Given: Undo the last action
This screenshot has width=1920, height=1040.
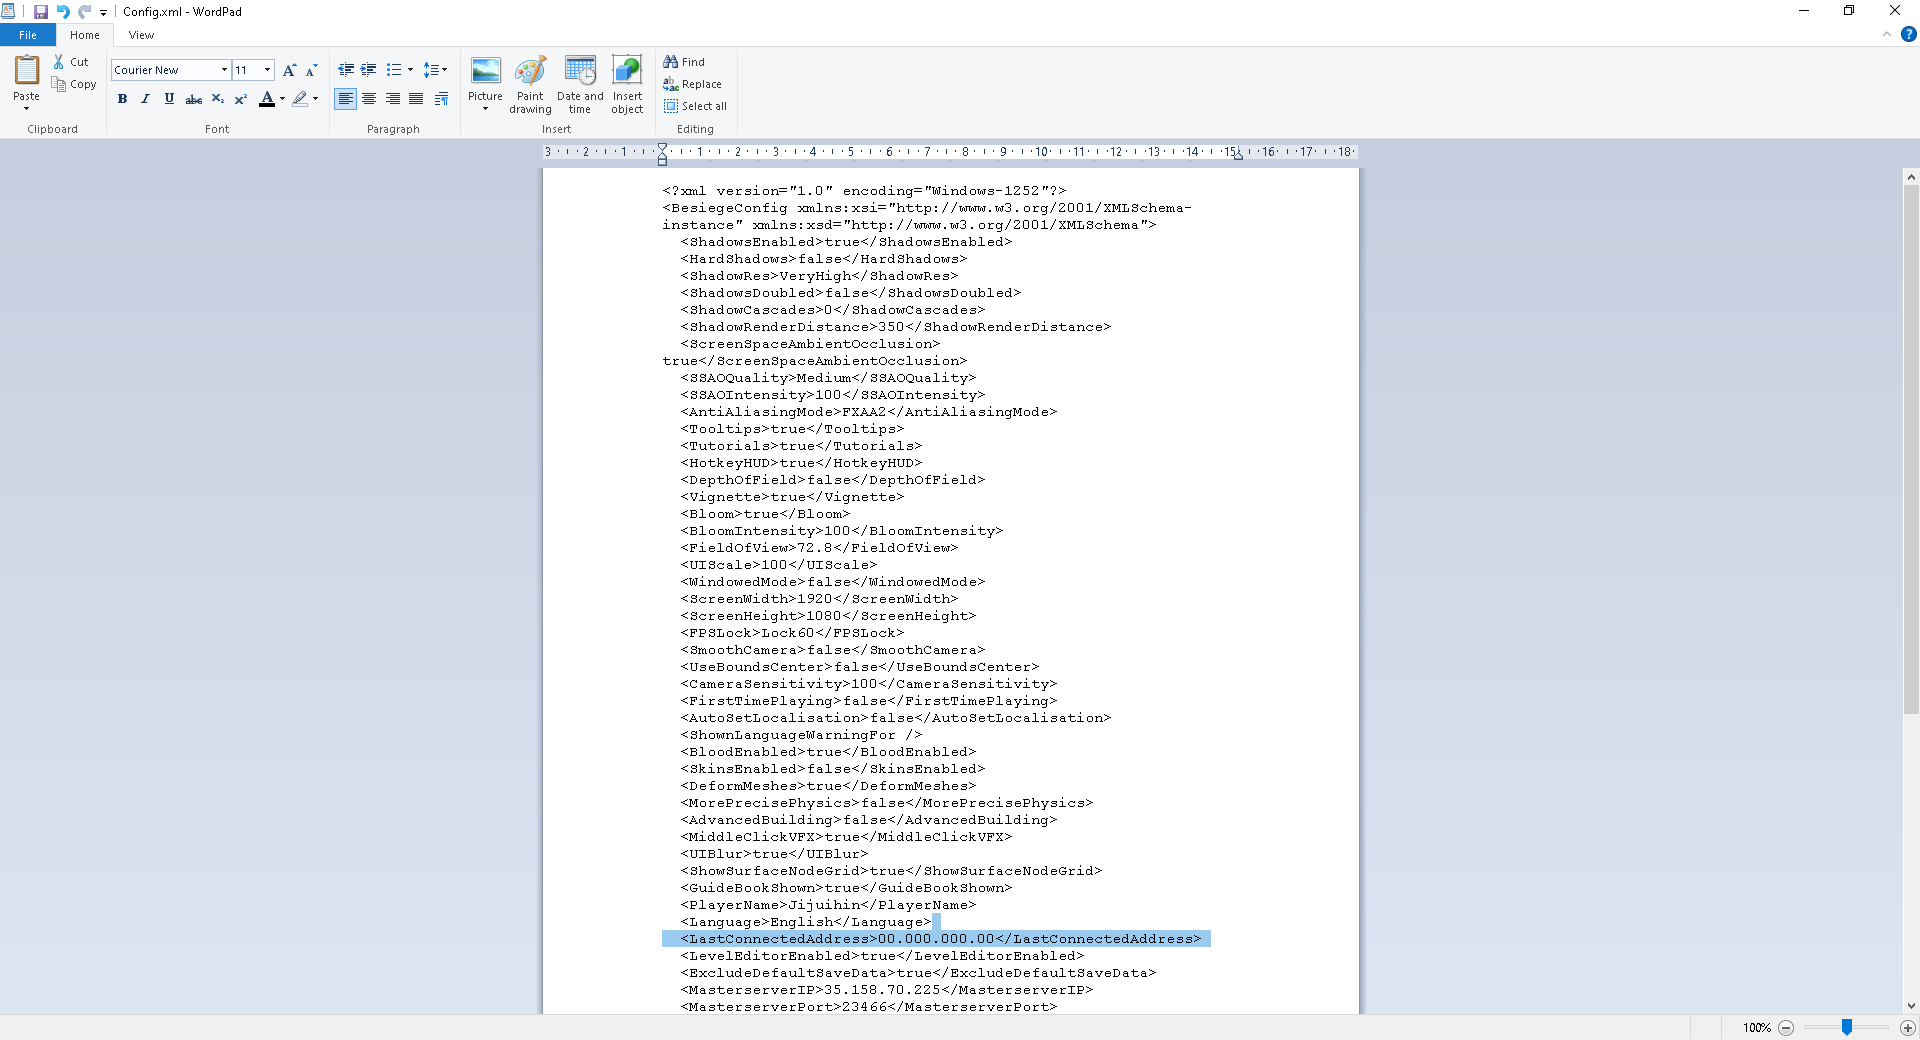Looking at the screenshot, I should (x=63, y=12).
